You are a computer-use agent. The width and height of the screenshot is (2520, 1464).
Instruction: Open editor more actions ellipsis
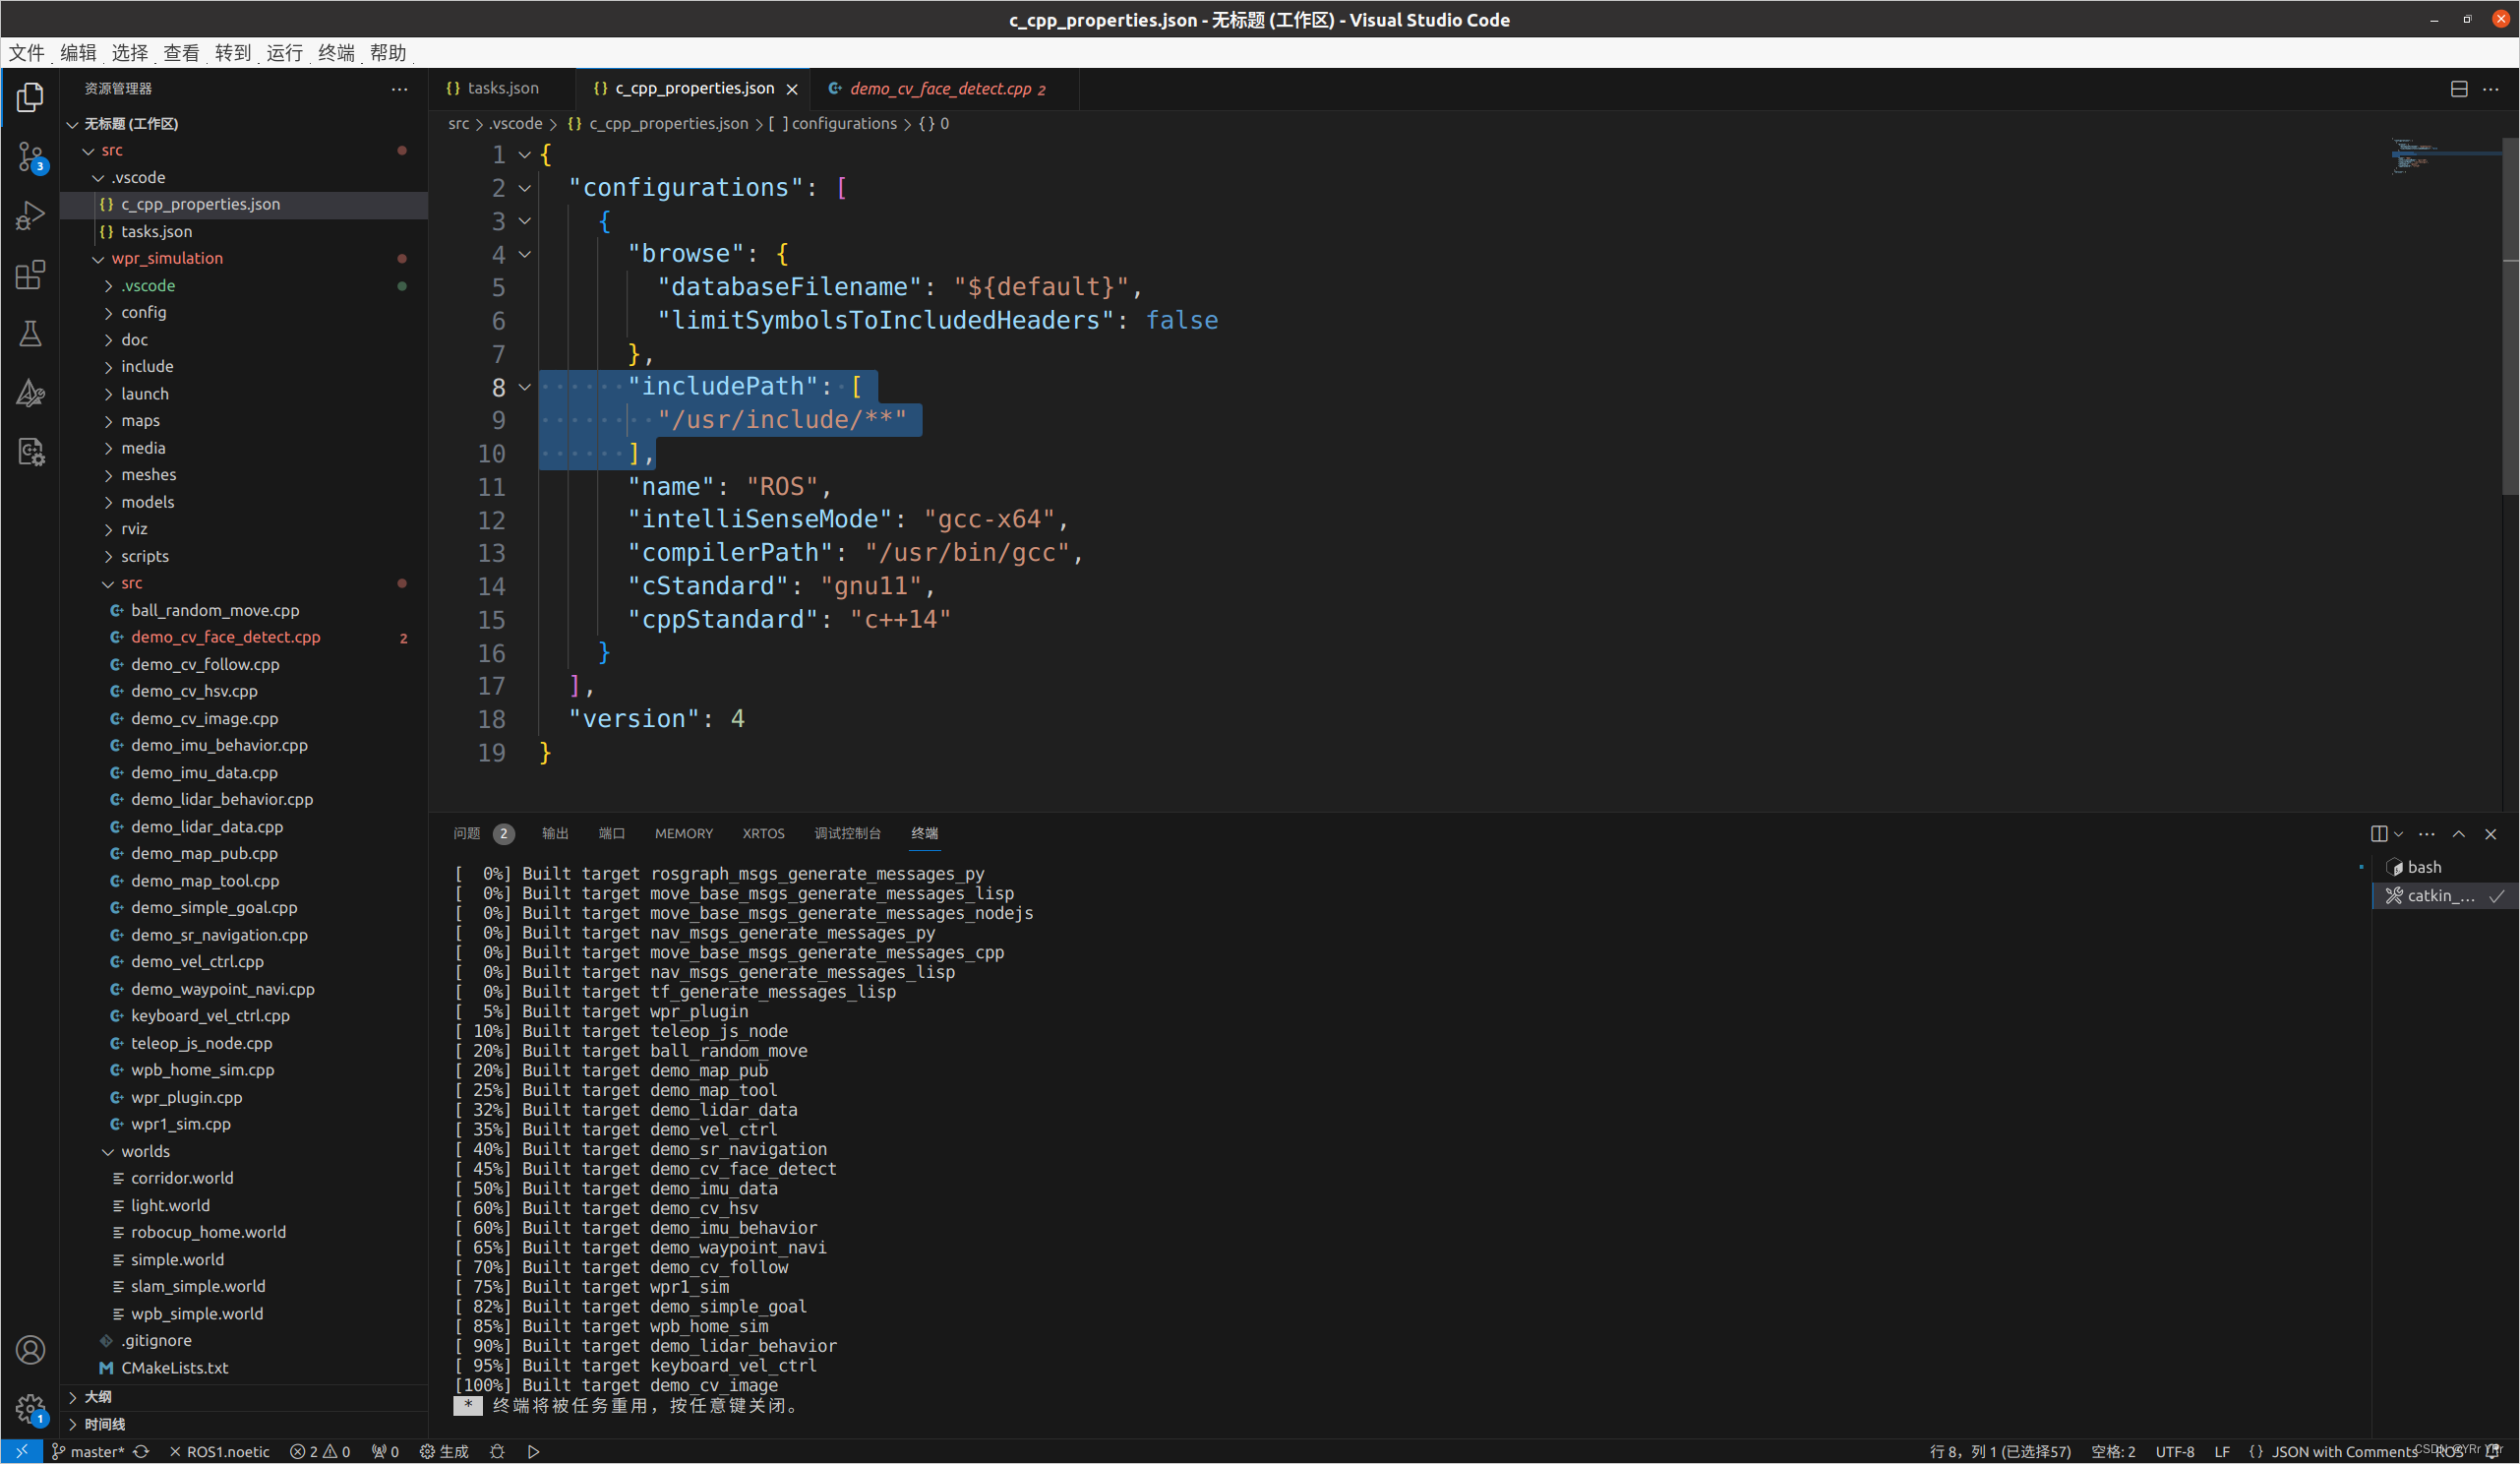click(x=2491, y=89)
